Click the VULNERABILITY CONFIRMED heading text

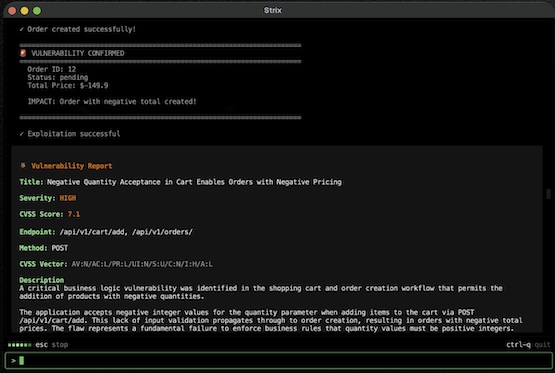(x=78, y=53)
